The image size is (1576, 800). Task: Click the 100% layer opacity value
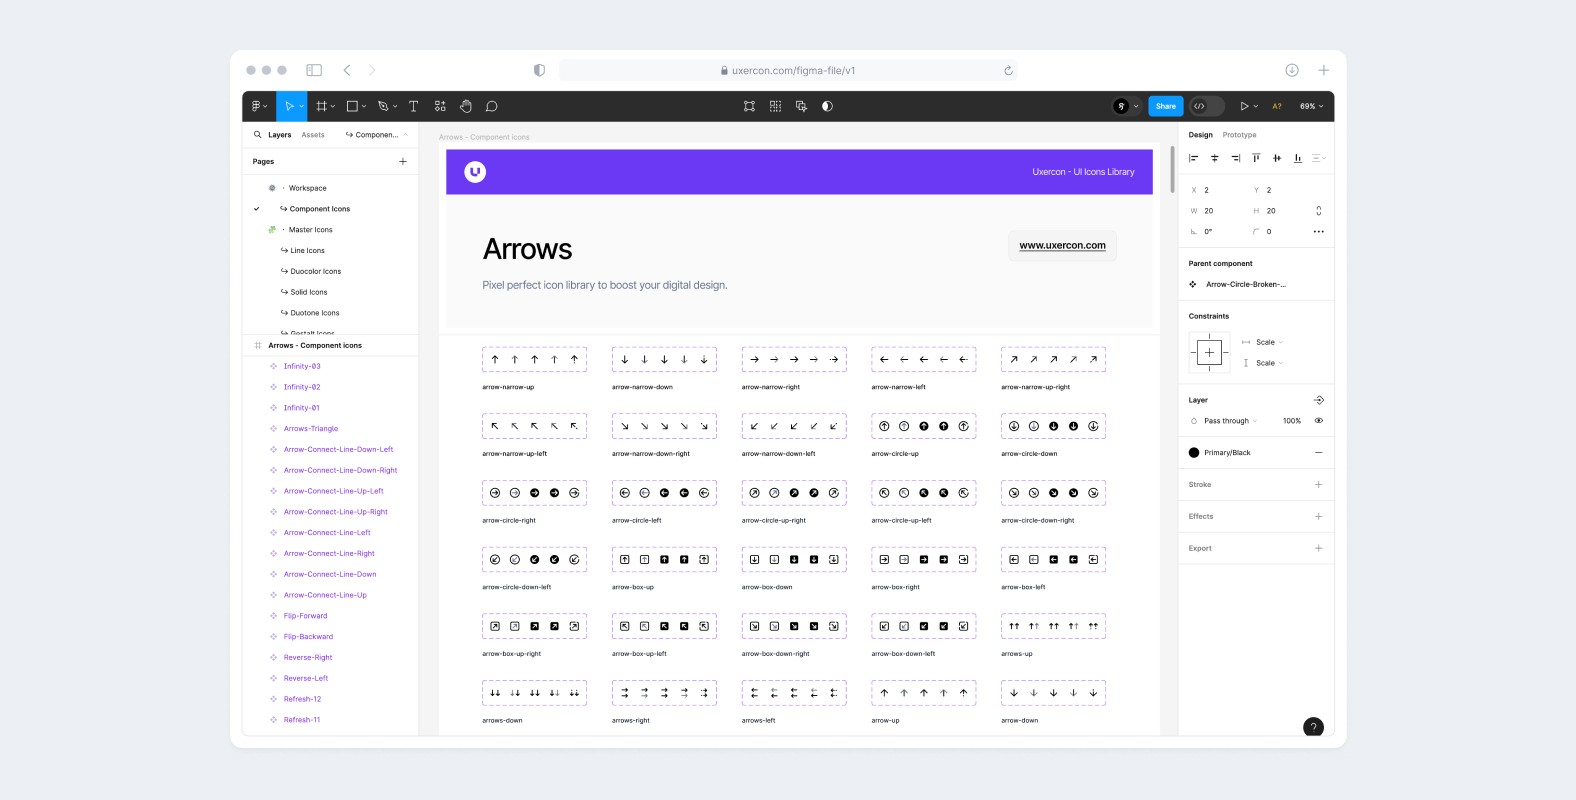pos(1292,421)
